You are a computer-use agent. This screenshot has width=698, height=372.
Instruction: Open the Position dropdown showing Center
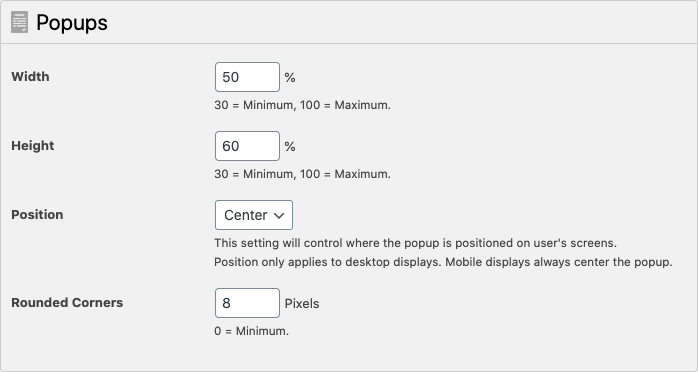[x=254, y=215]
